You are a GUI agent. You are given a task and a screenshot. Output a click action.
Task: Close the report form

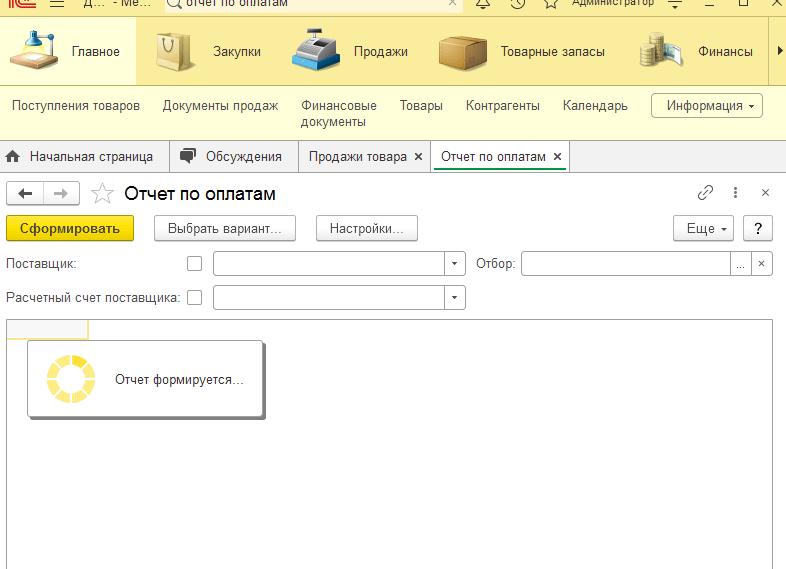765,193
